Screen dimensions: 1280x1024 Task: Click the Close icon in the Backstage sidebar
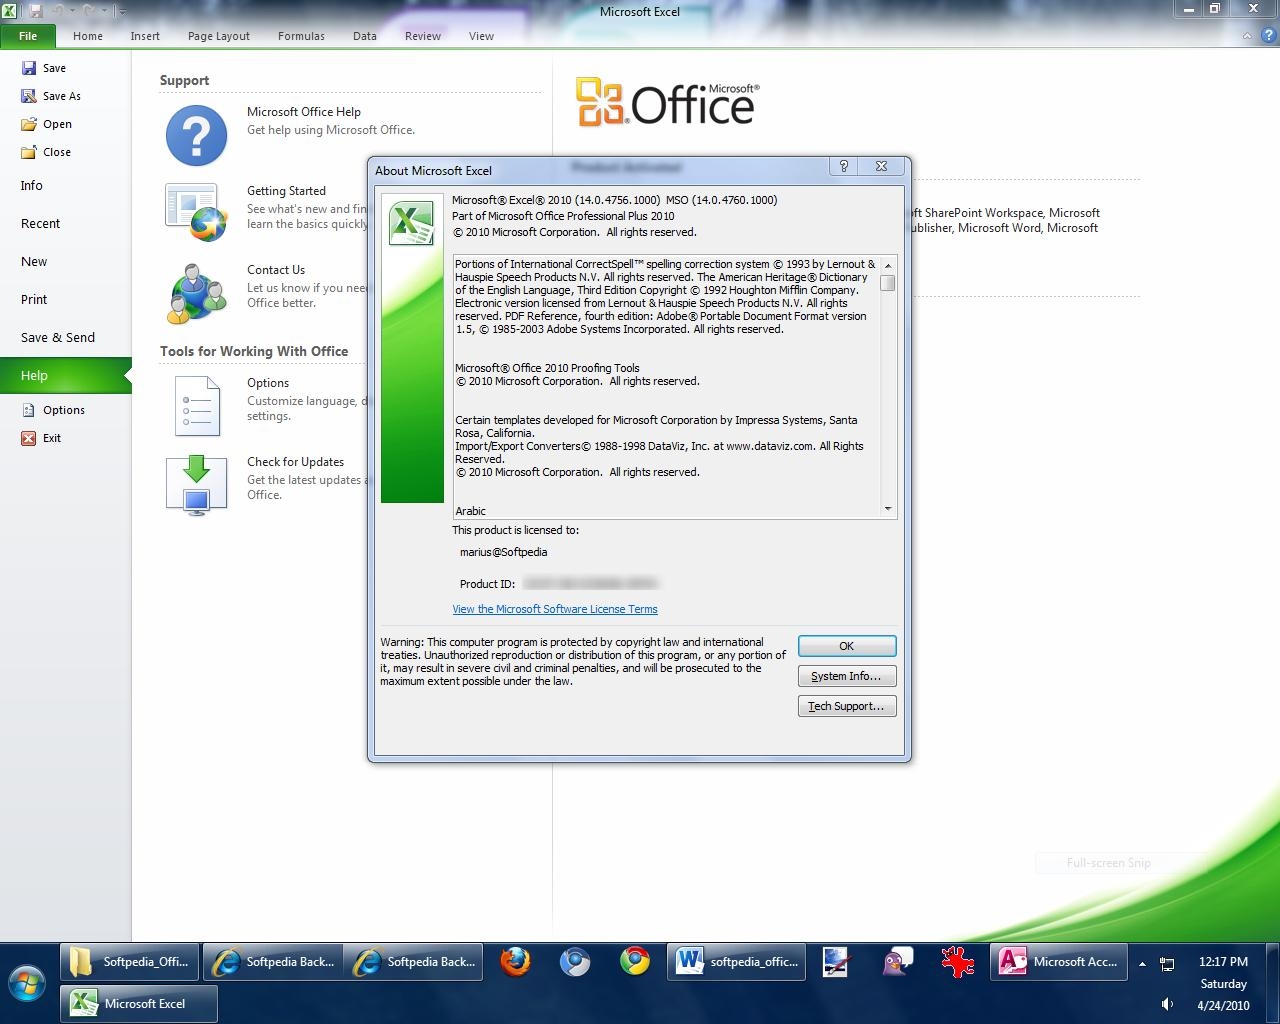(28, 152)
